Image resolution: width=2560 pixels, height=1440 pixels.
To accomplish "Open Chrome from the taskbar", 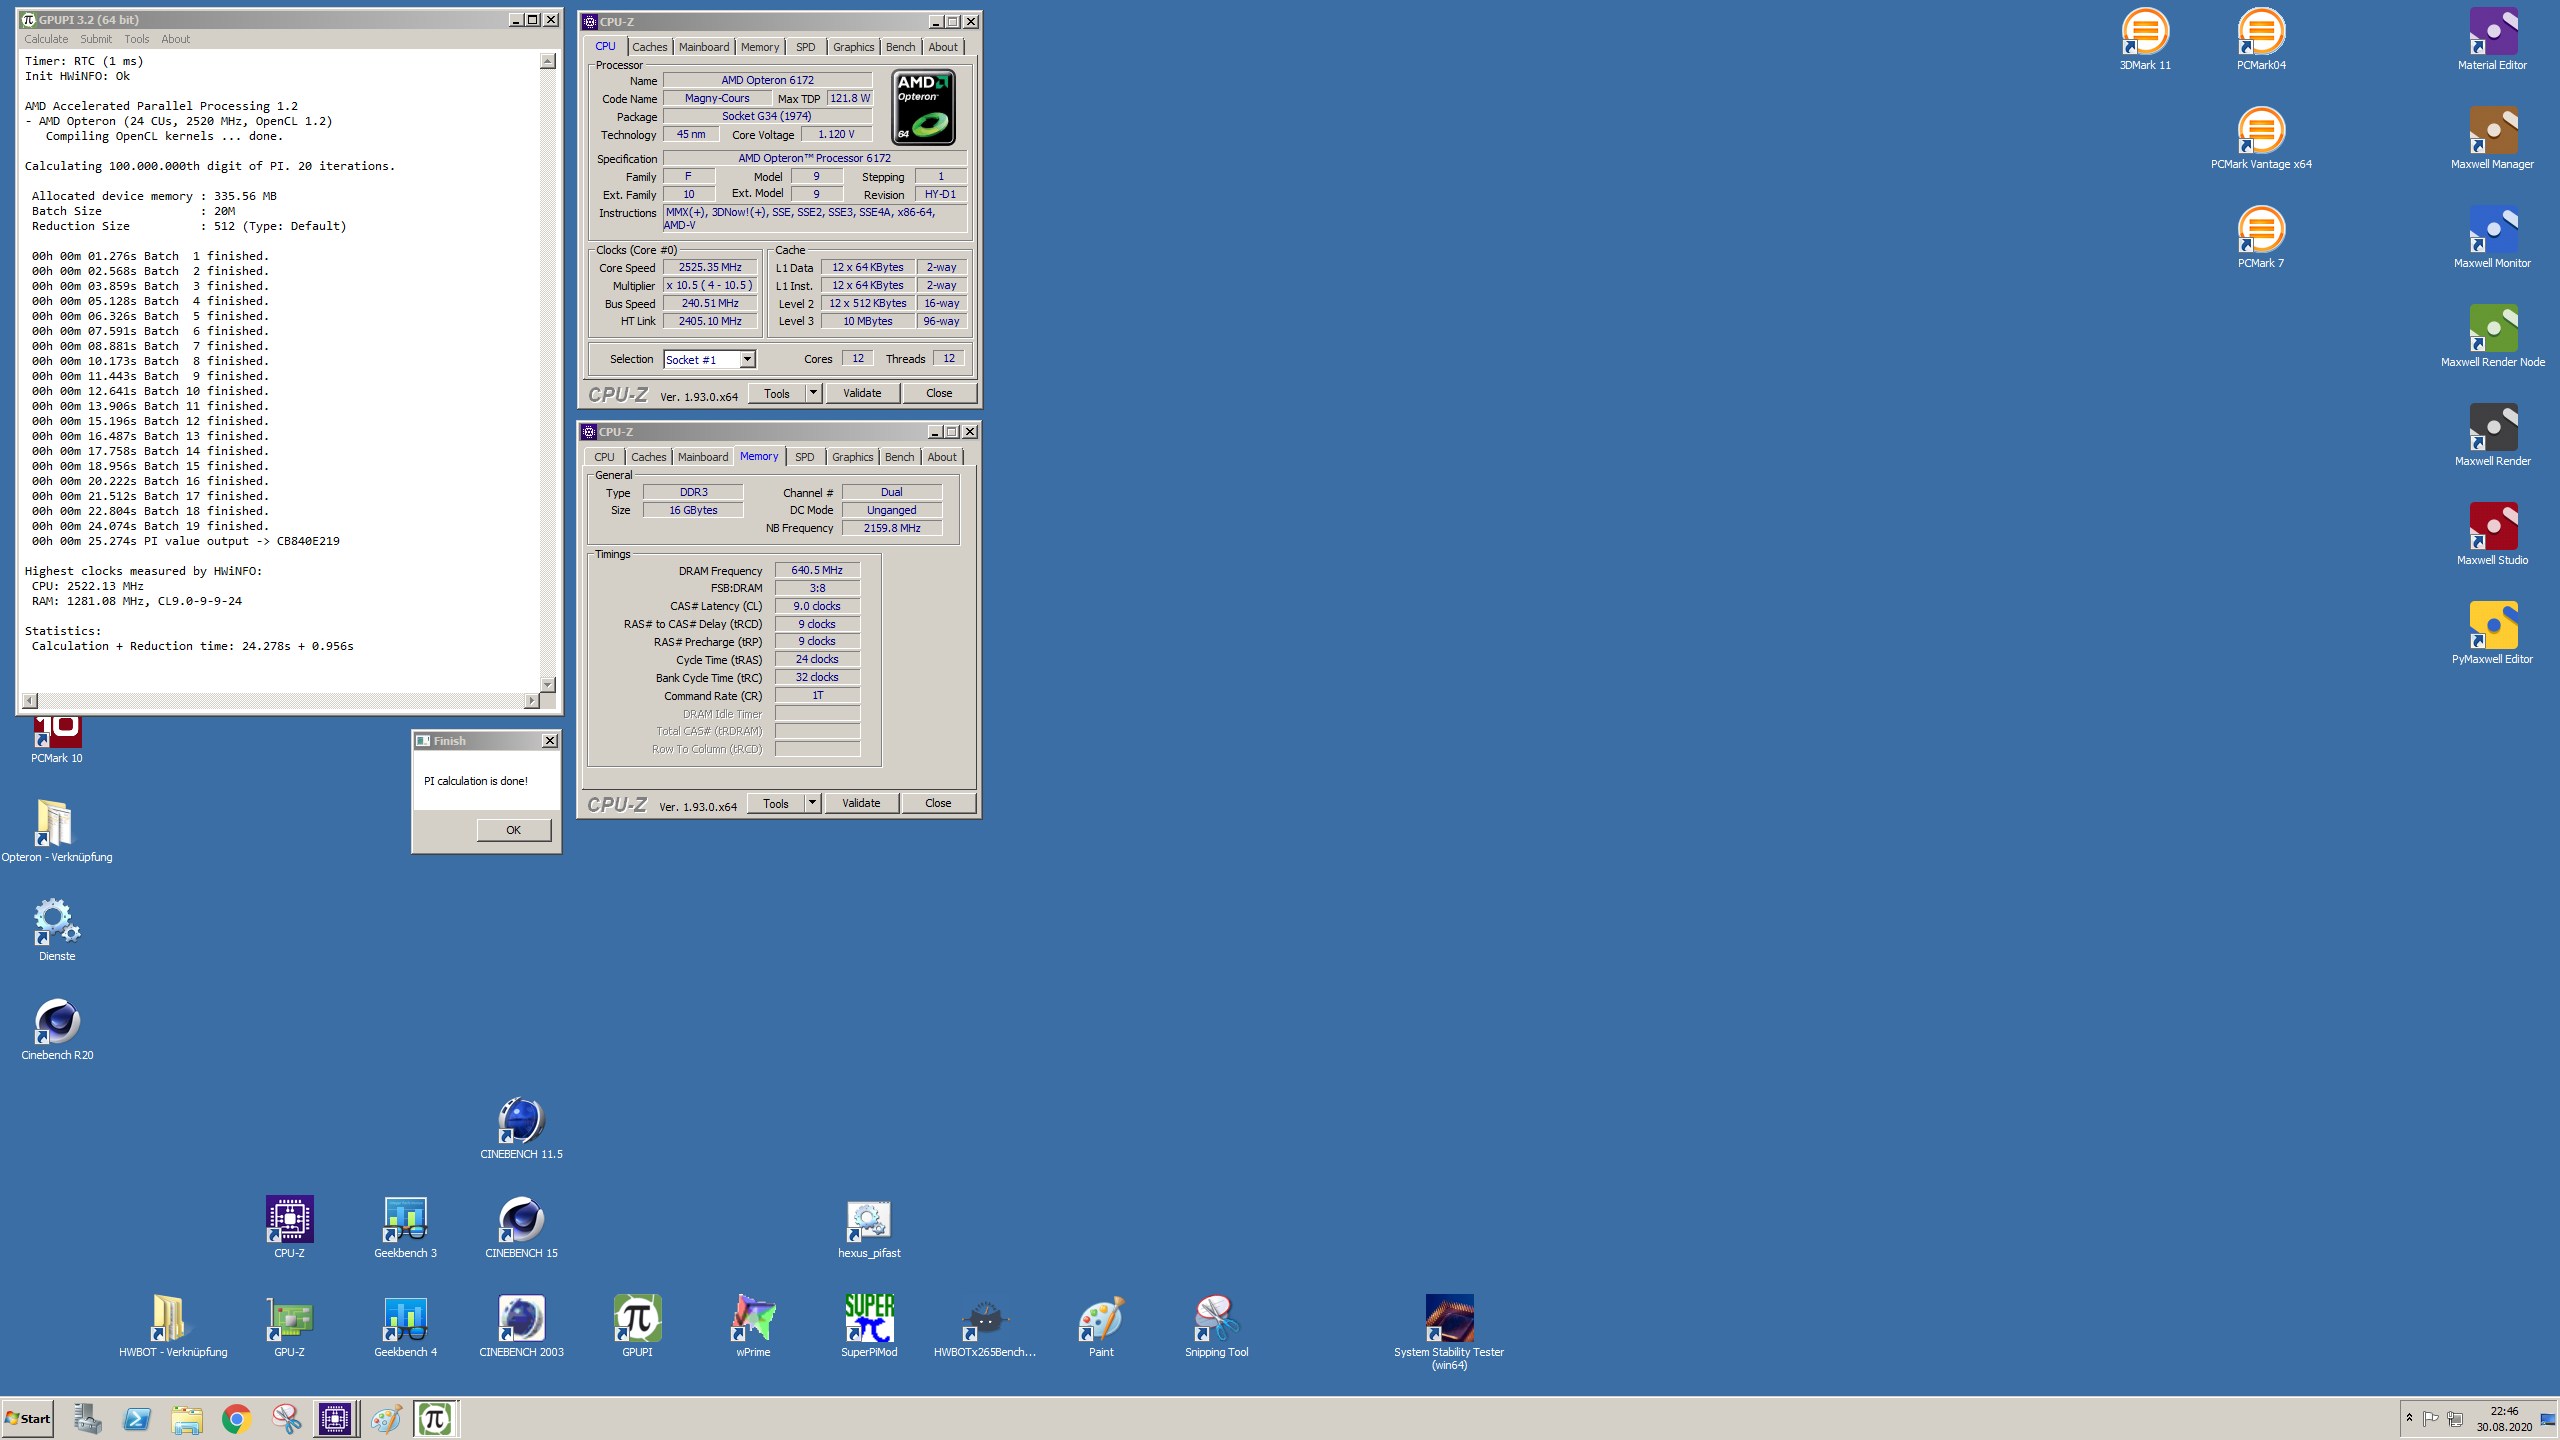I will point(236,1418).
